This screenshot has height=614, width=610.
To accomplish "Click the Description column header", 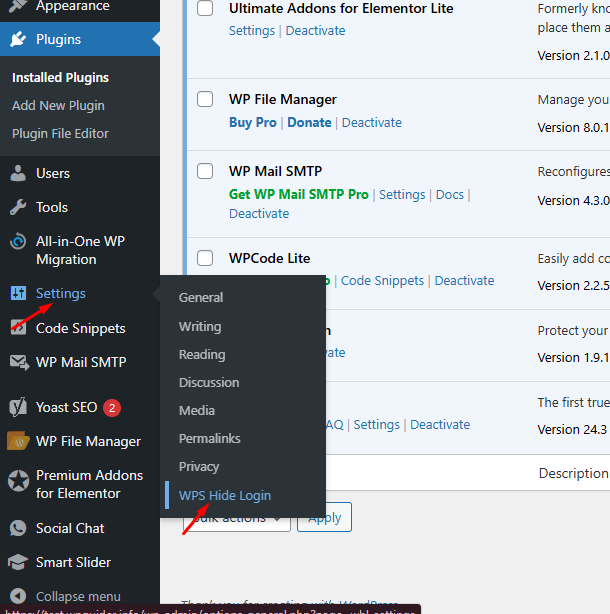I will (x=574, y=473).
